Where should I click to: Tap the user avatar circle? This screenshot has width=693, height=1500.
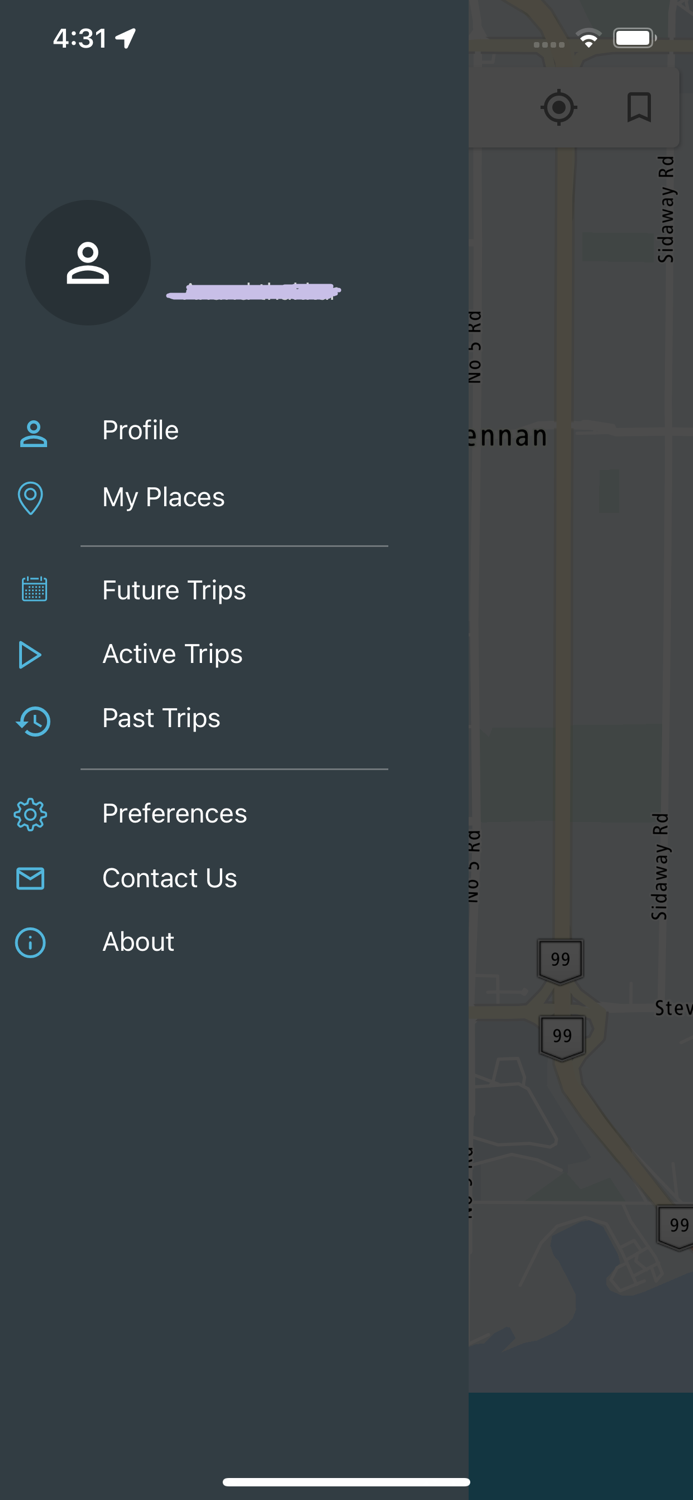coord(88,263)
